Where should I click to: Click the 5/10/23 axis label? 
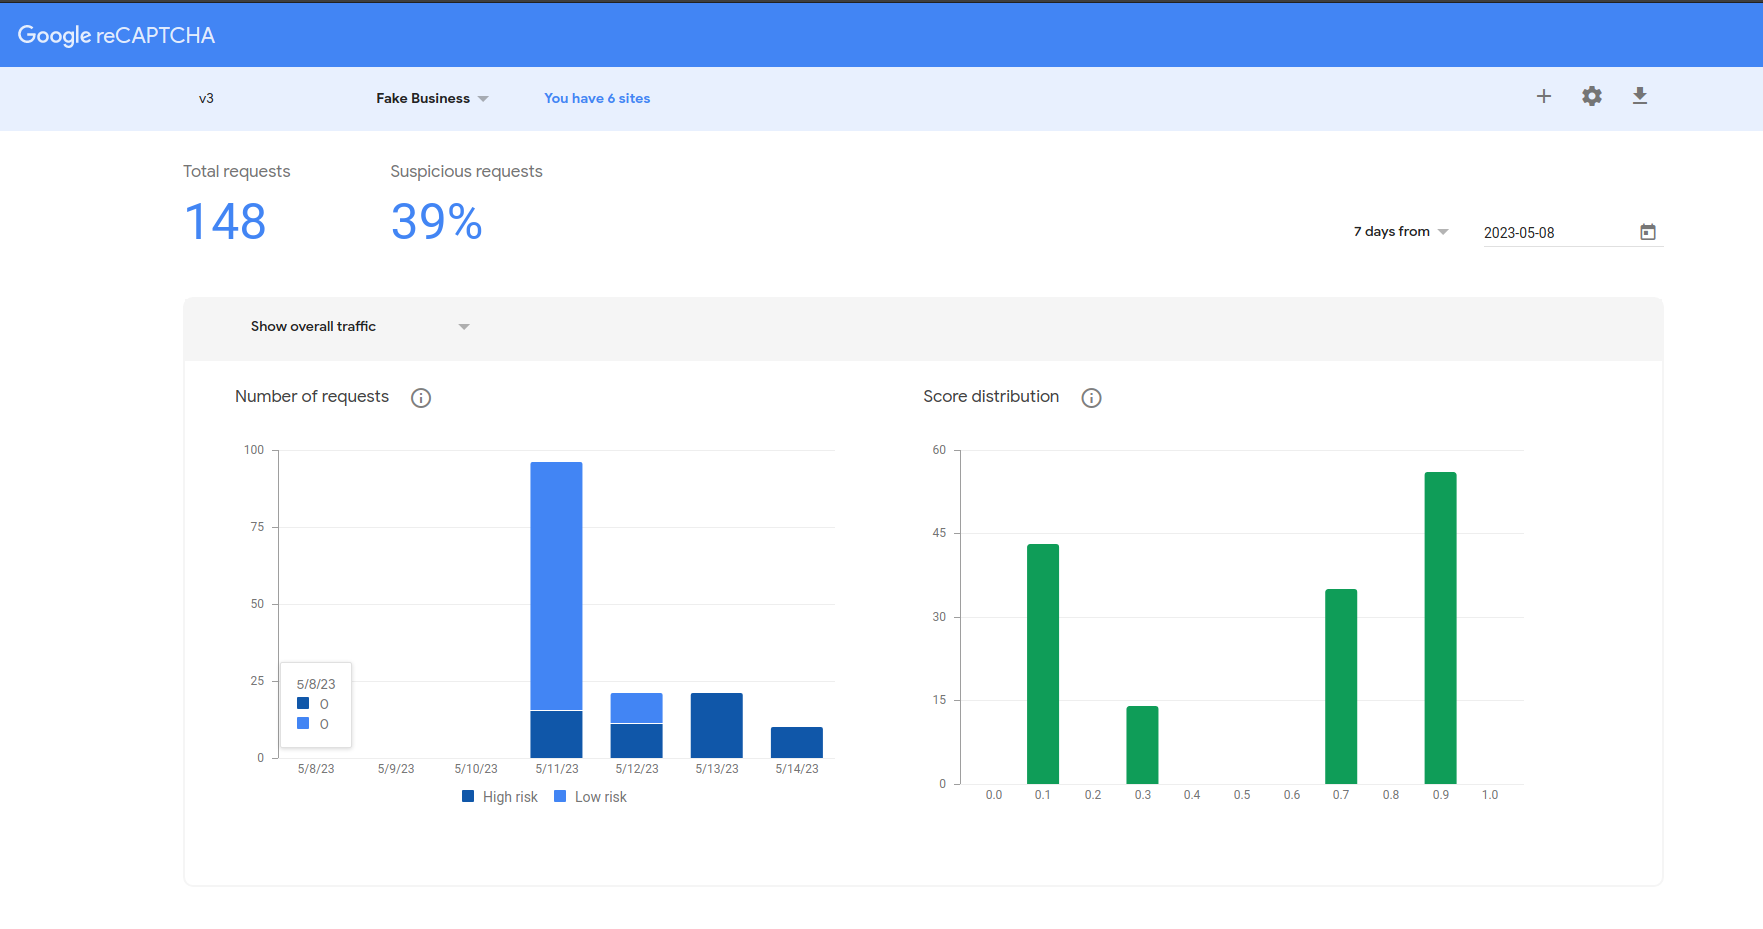click(476, 769)
